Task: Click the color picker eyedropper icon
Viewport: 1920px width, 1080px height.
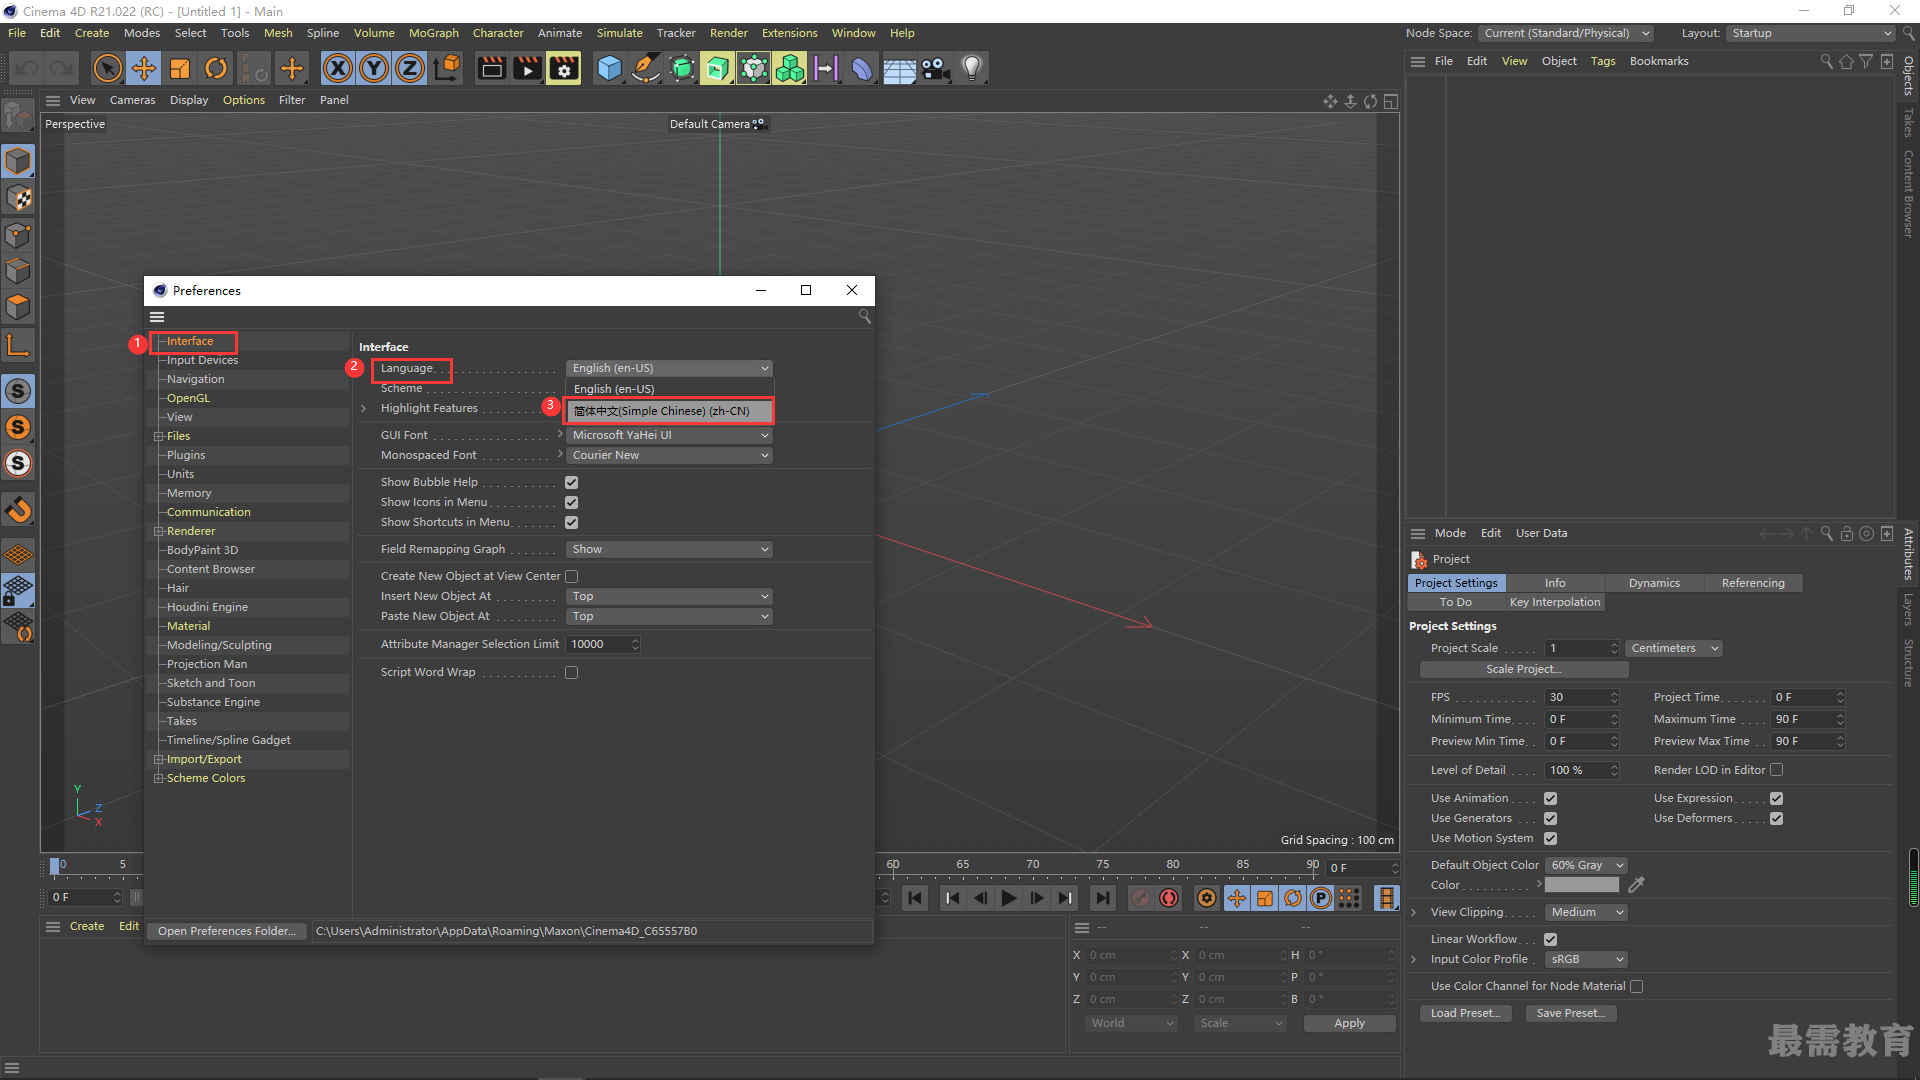Action: 1636,885
